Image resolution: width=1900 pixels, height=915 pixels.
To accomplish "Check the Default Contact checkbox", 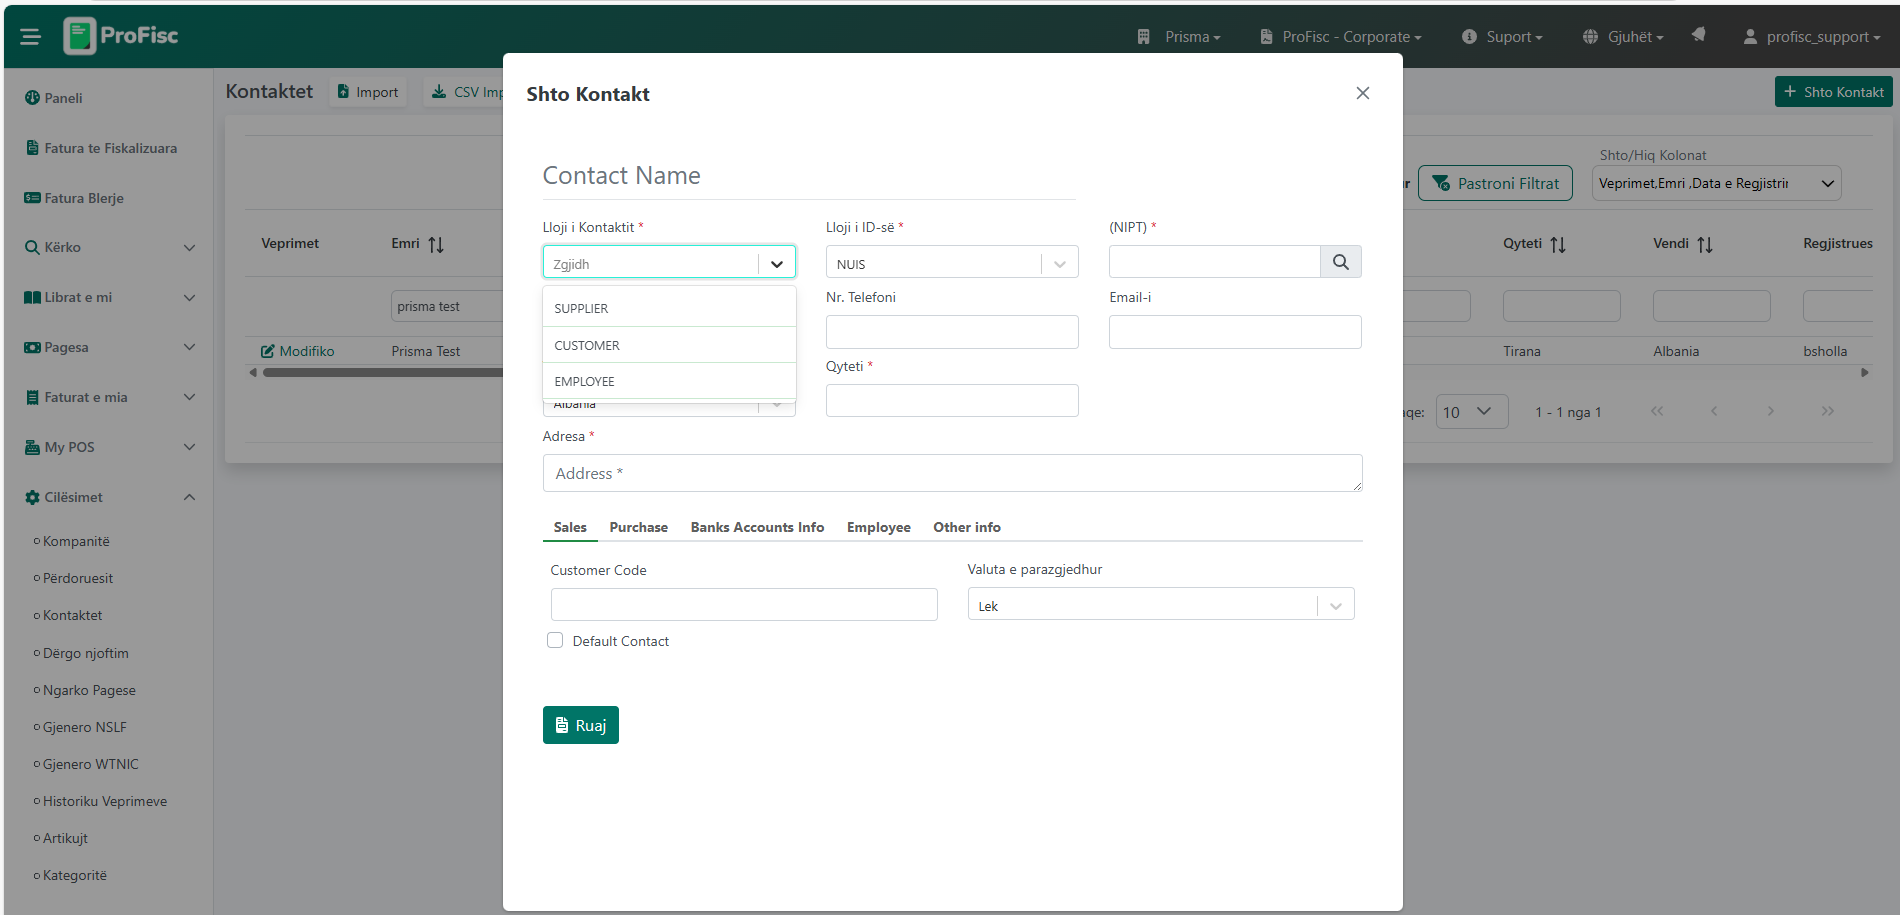I will tap(555, 641).
